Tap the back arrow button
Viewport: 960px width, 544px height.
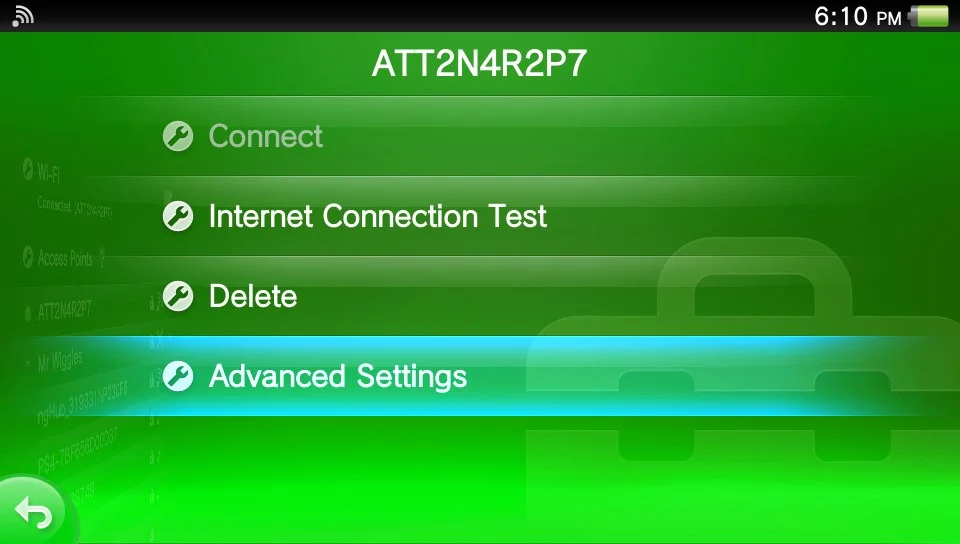34,512
